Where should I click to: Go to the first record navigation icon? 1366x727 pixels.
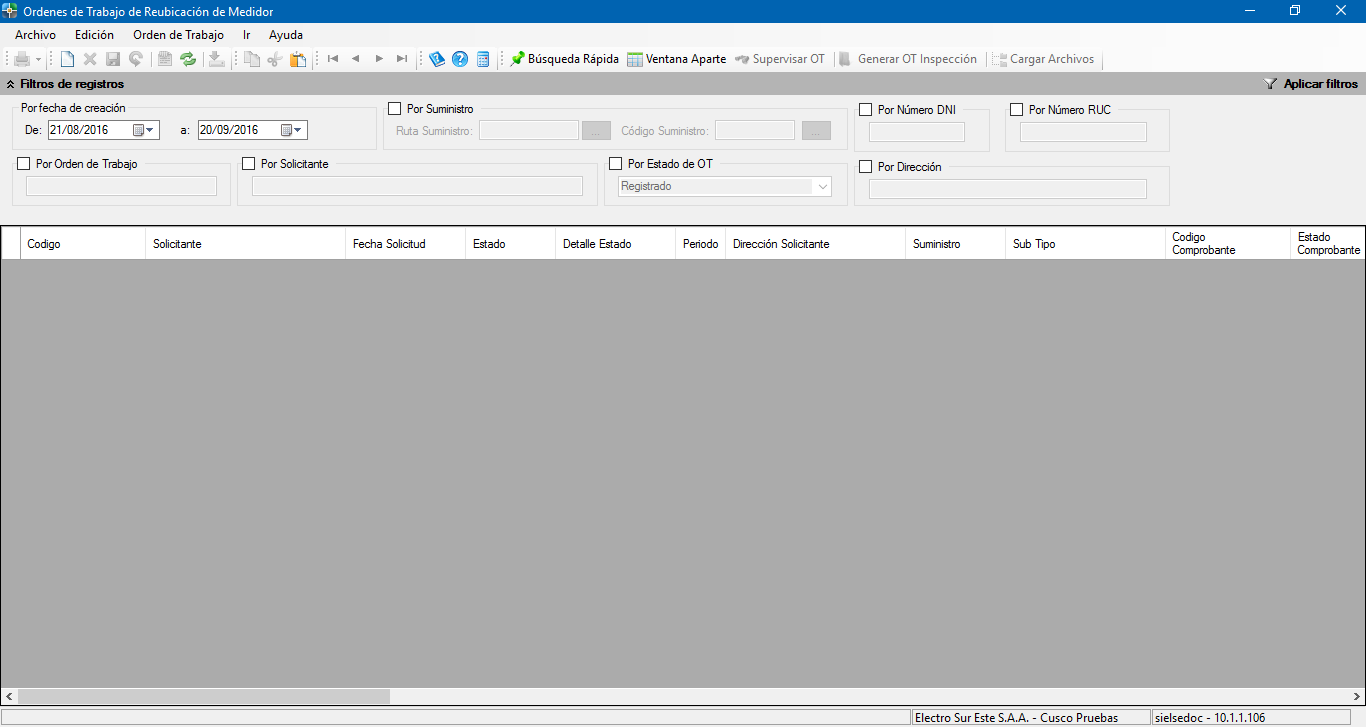pyautogui.click(x=333, y=59)
